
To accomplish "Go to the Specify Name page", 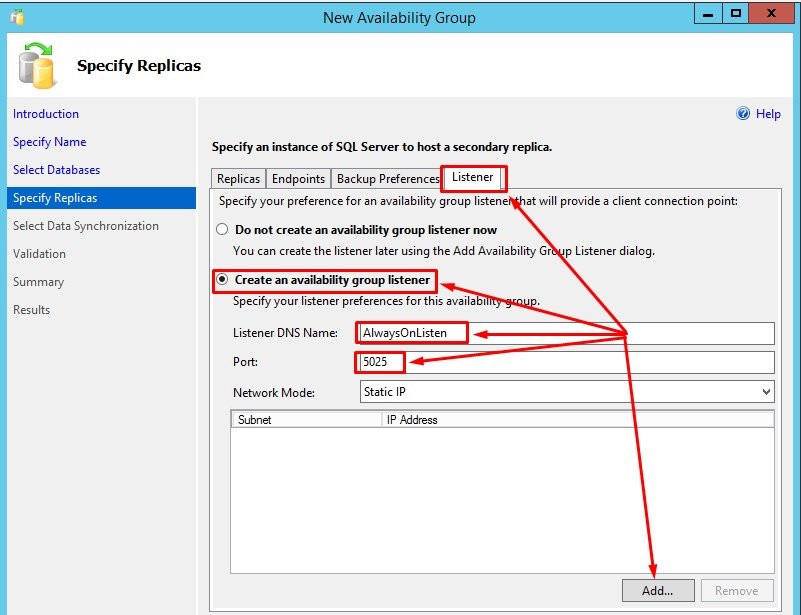I will (x=49, y=142).
